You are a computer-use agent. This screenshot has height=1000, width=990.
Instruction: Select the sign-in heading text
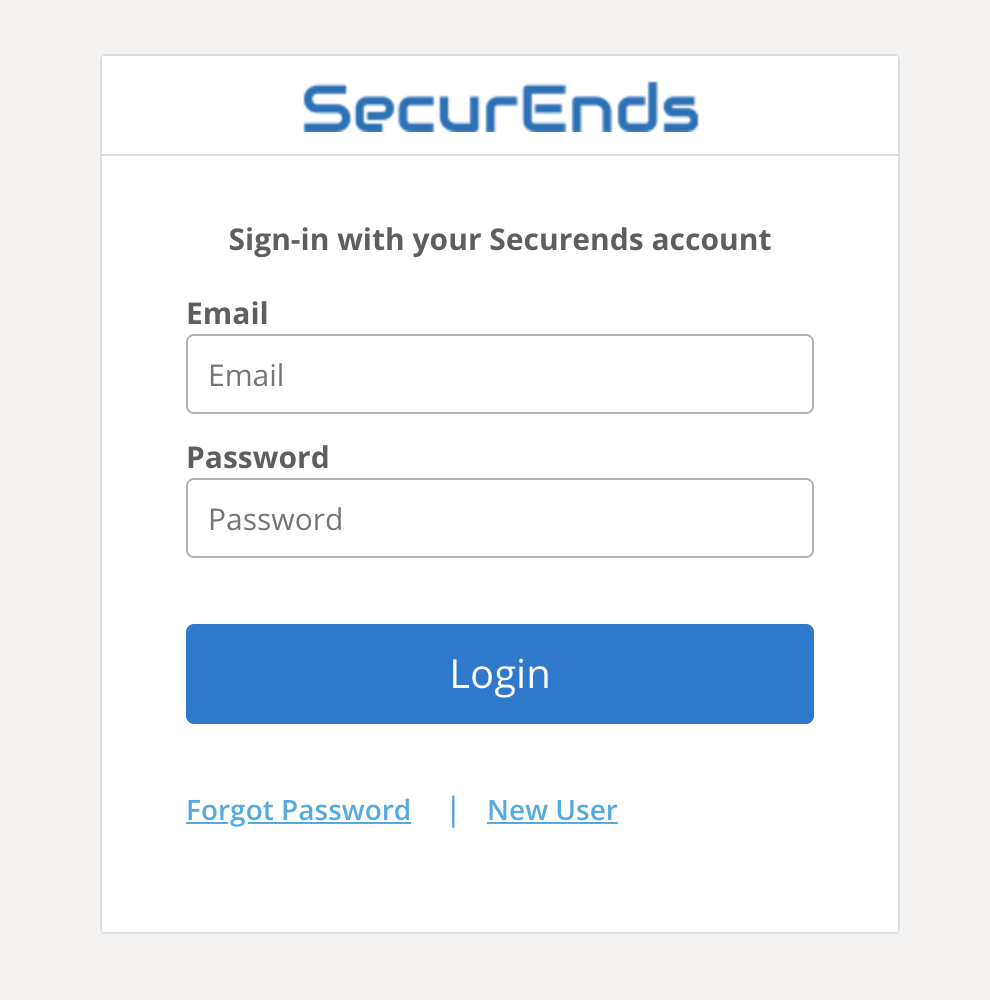coord(499,240)
